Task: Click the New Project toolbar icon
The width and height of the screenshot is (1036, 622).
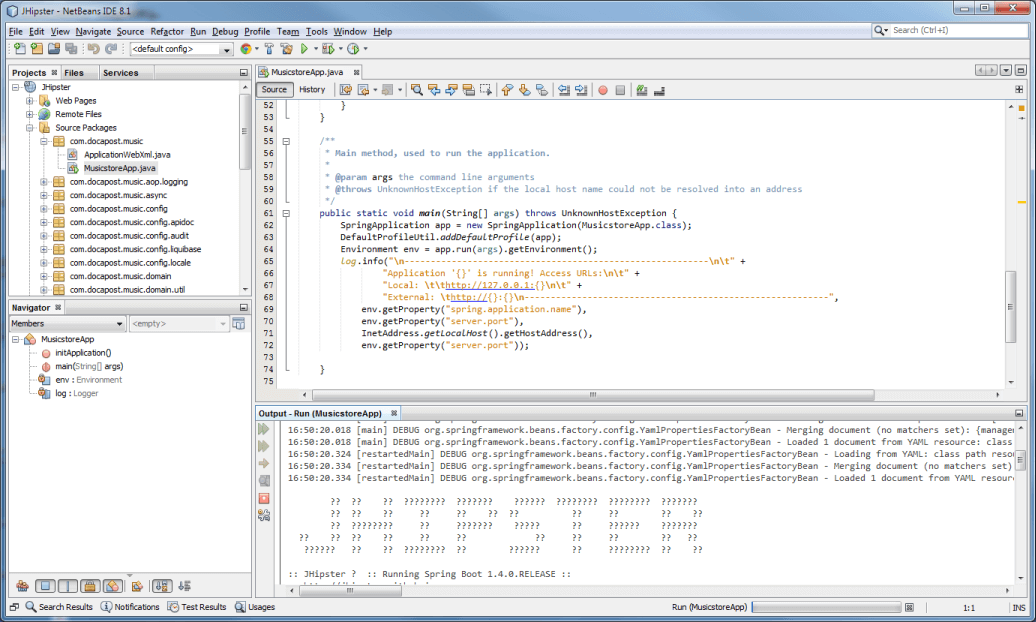Action: (x=37, y=48)
